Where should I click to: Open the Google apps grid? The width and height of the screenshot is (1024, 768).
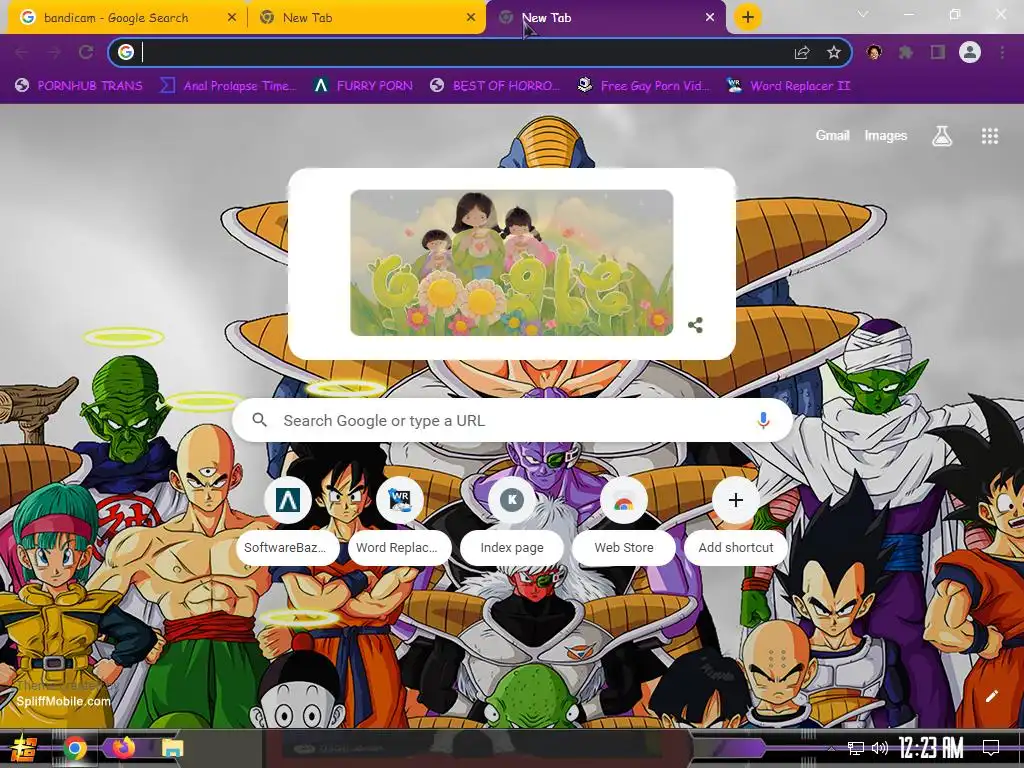point(990,136)
